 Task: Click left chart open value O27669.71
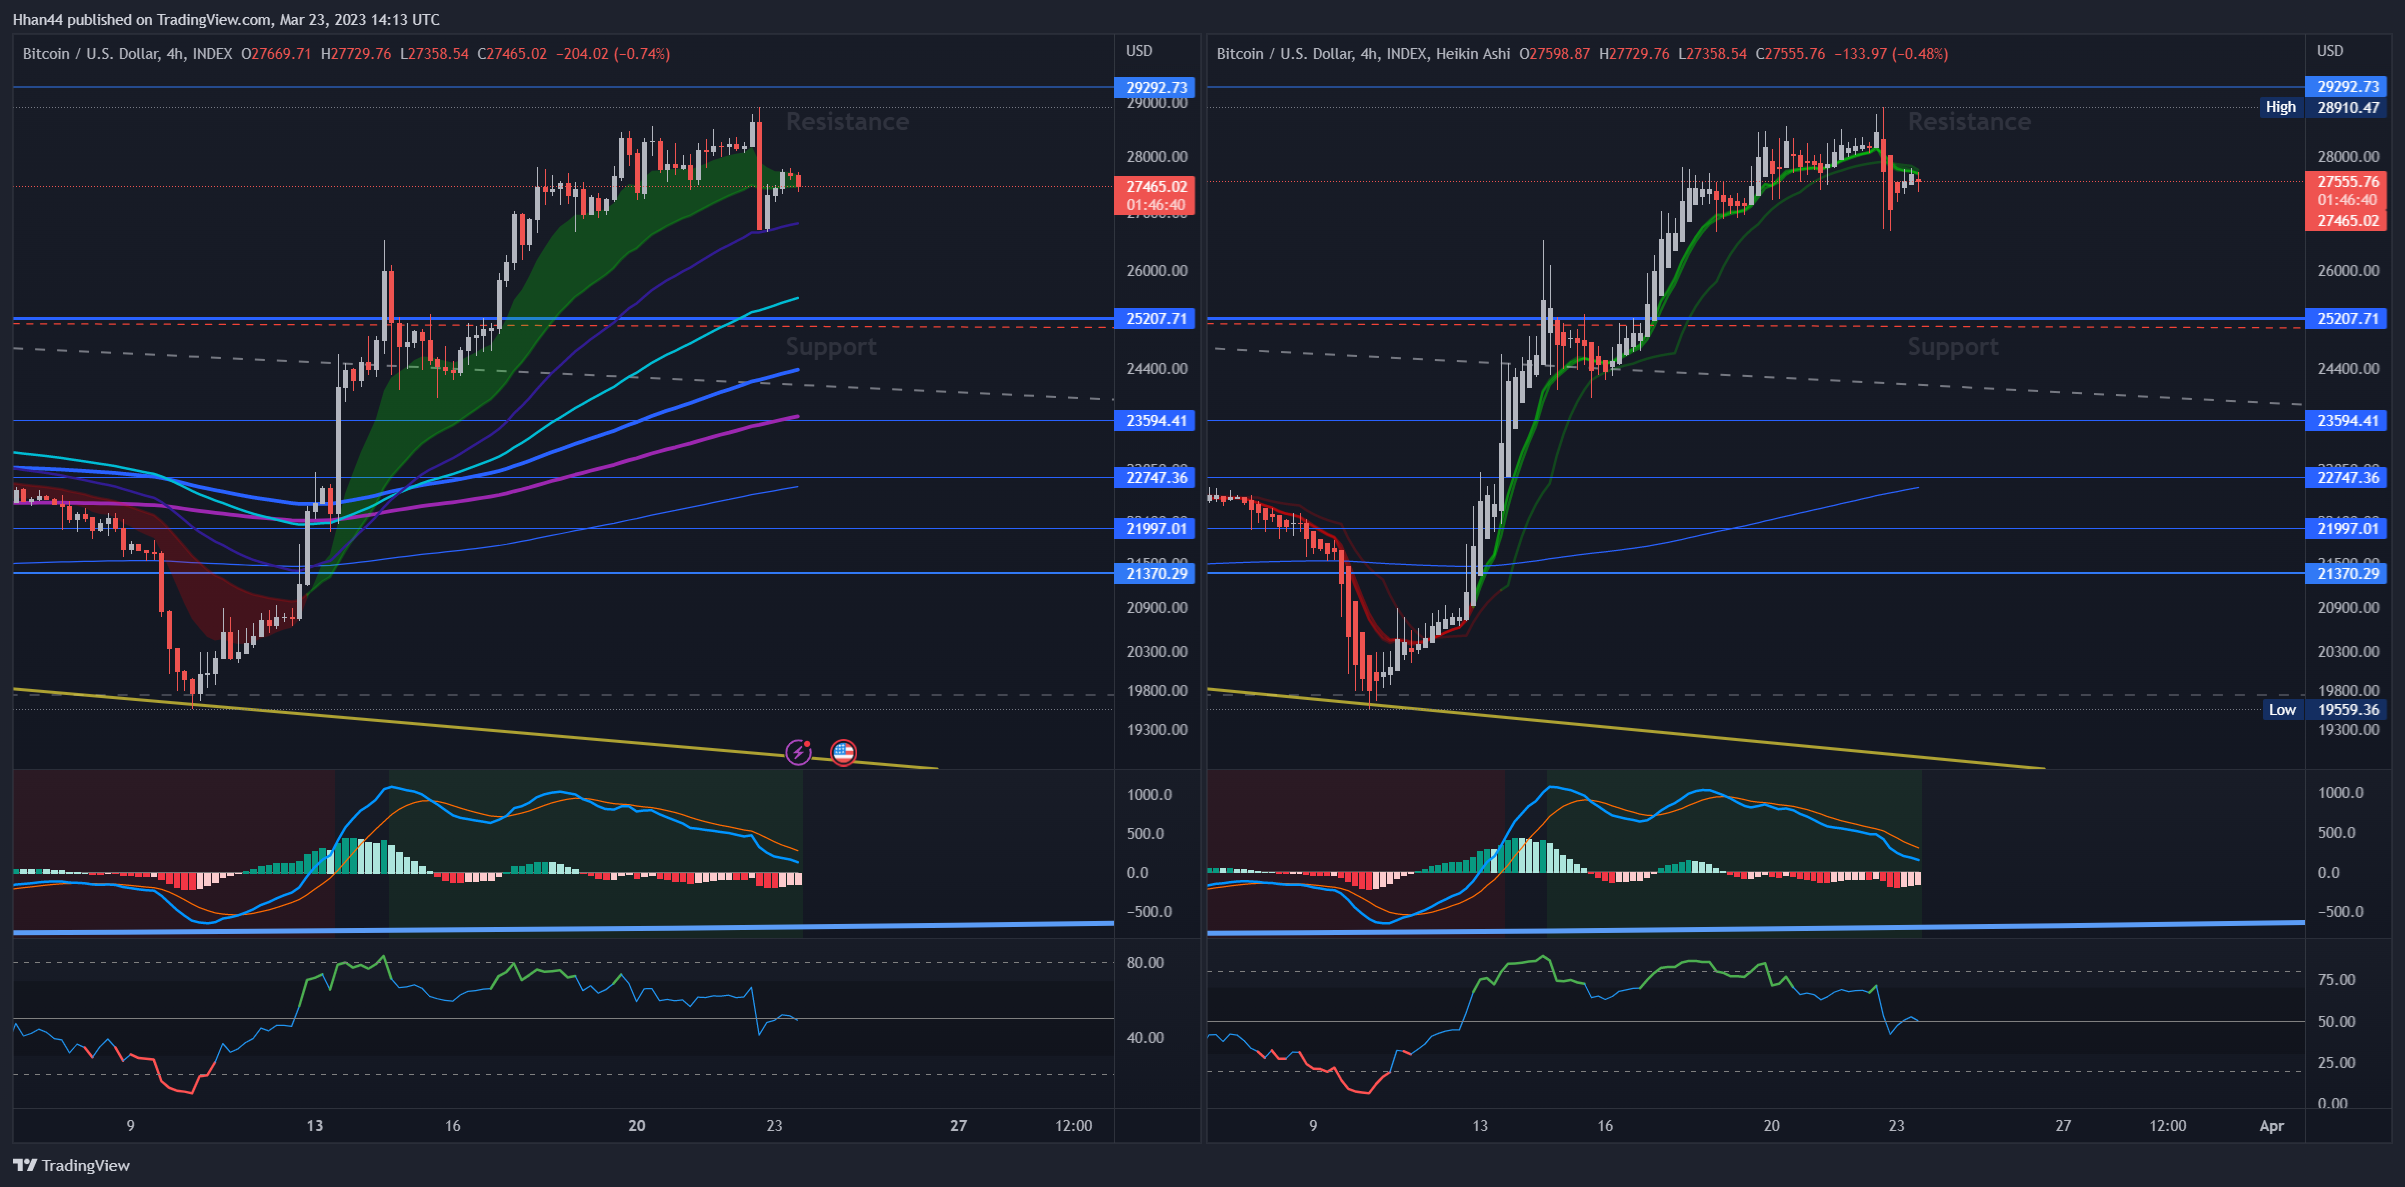click(276, 54)
